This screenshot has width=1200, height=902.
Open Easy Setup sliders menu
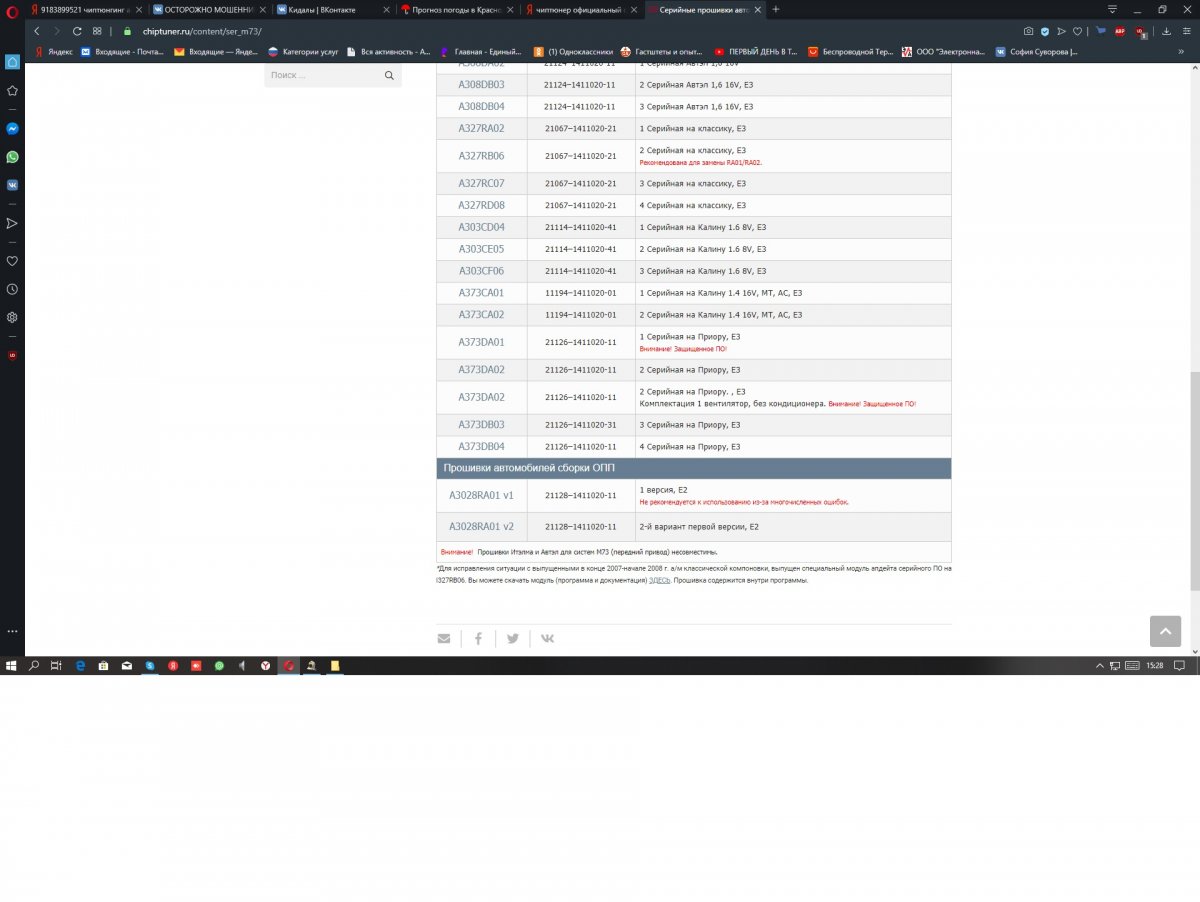pyautogui.click(x=1186, y=31)
